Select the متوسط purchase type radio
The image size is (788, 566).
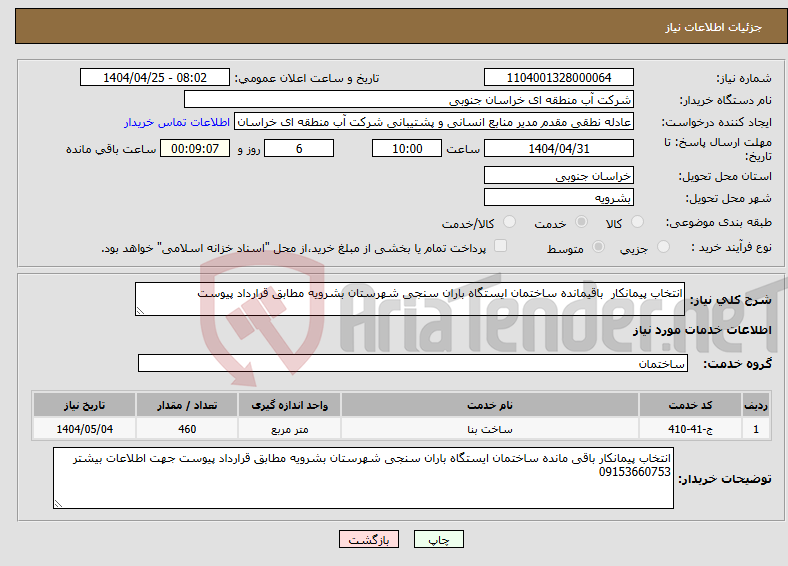[598, 246]
